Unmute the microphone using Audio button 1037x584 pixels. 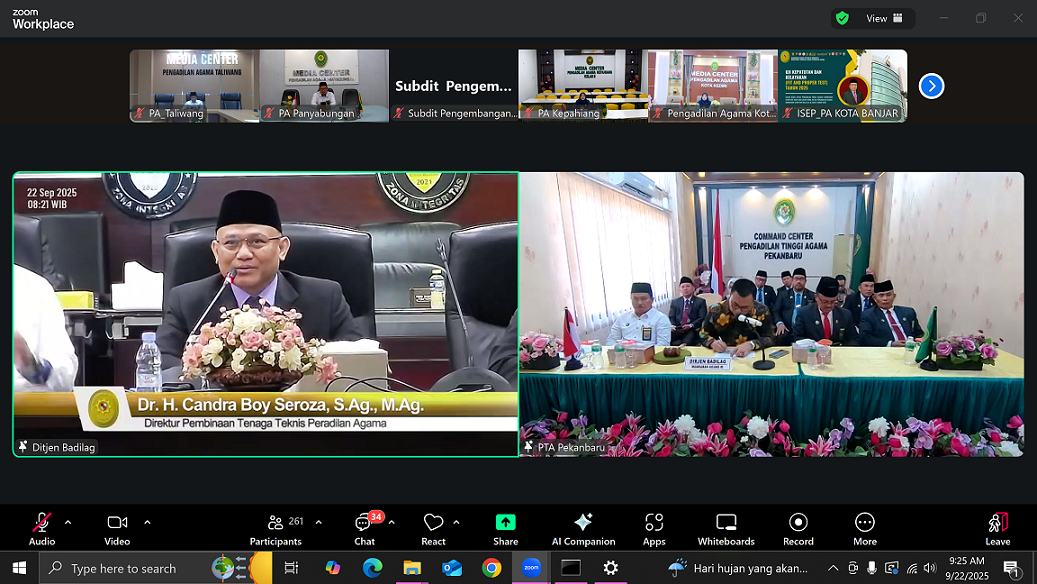tap(42, 527)
